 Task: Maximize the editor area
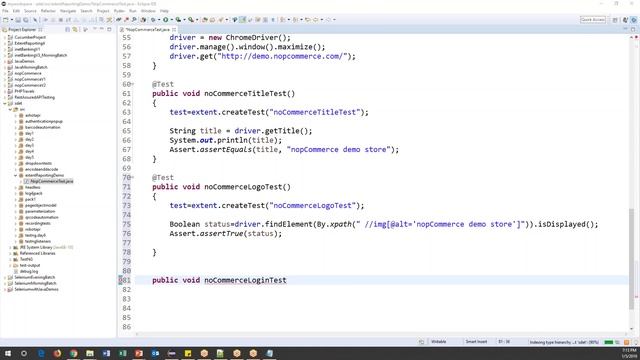click(x=633, y=29)
